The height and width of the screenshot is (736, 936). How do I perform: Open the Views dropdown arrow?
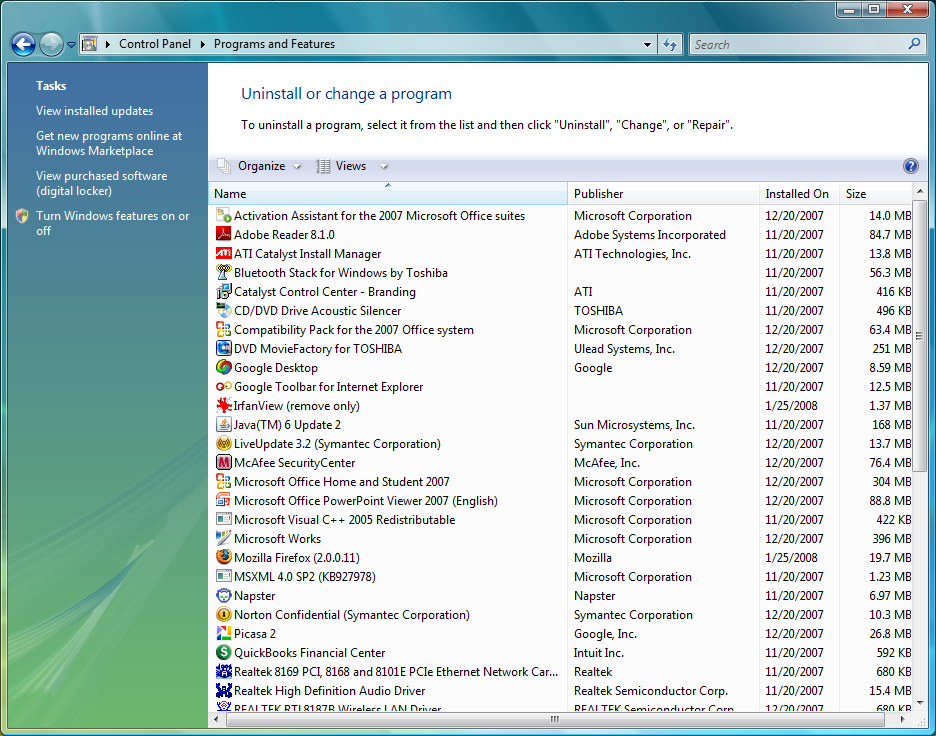click(384, 167)
